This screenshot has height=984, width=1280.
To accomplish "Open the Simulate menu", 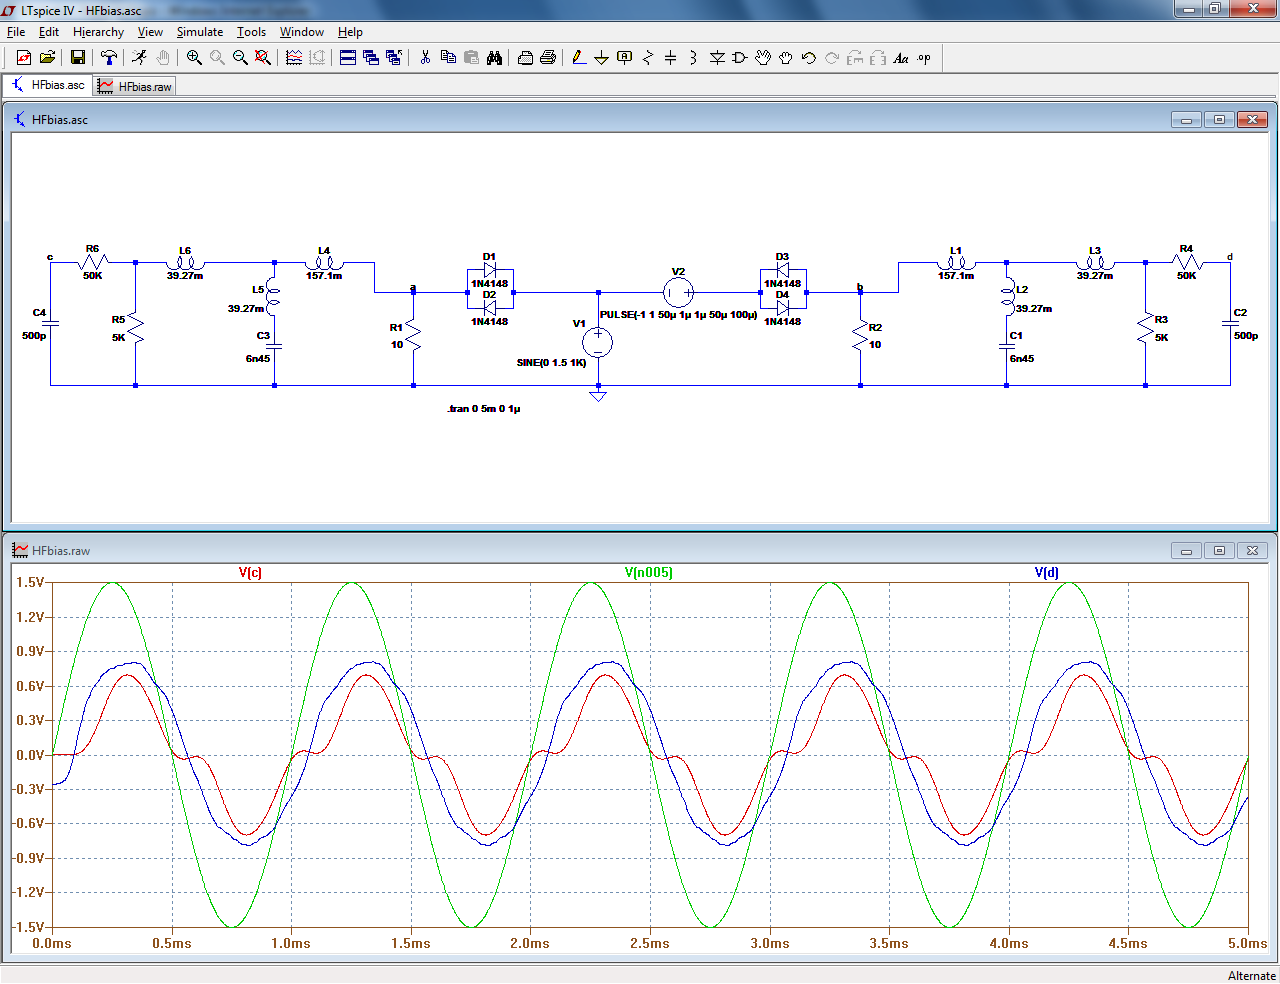I will pos(200,32).
